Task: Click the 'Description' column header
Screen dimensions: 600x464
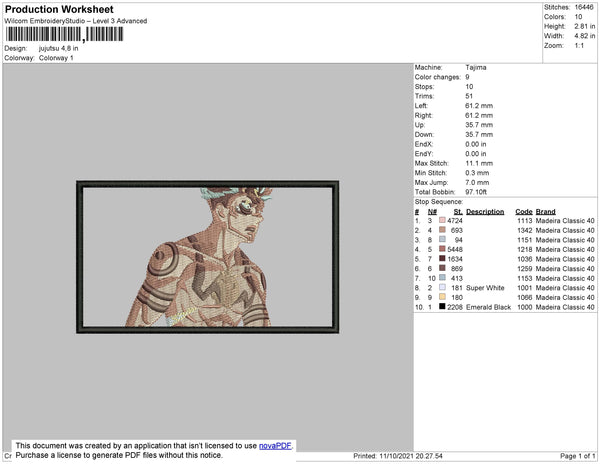Action: coord(485,212)
